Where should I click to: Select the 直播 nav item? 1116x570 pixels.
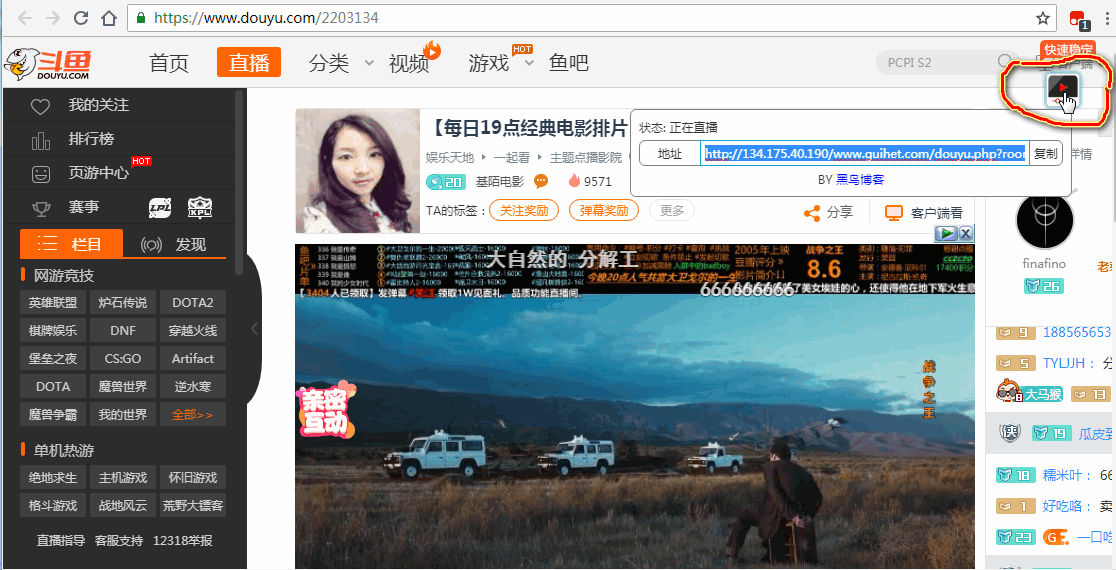[249, 63]
